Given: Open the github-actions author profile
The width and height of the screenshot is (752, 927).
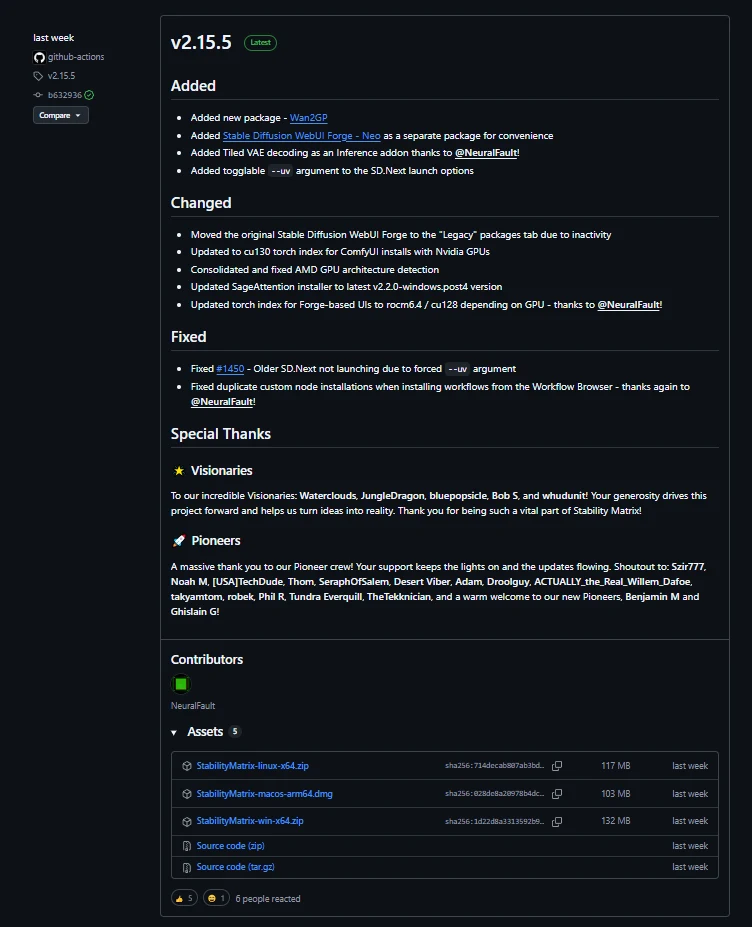Looking at the screenshot, I should click(76, 57).
